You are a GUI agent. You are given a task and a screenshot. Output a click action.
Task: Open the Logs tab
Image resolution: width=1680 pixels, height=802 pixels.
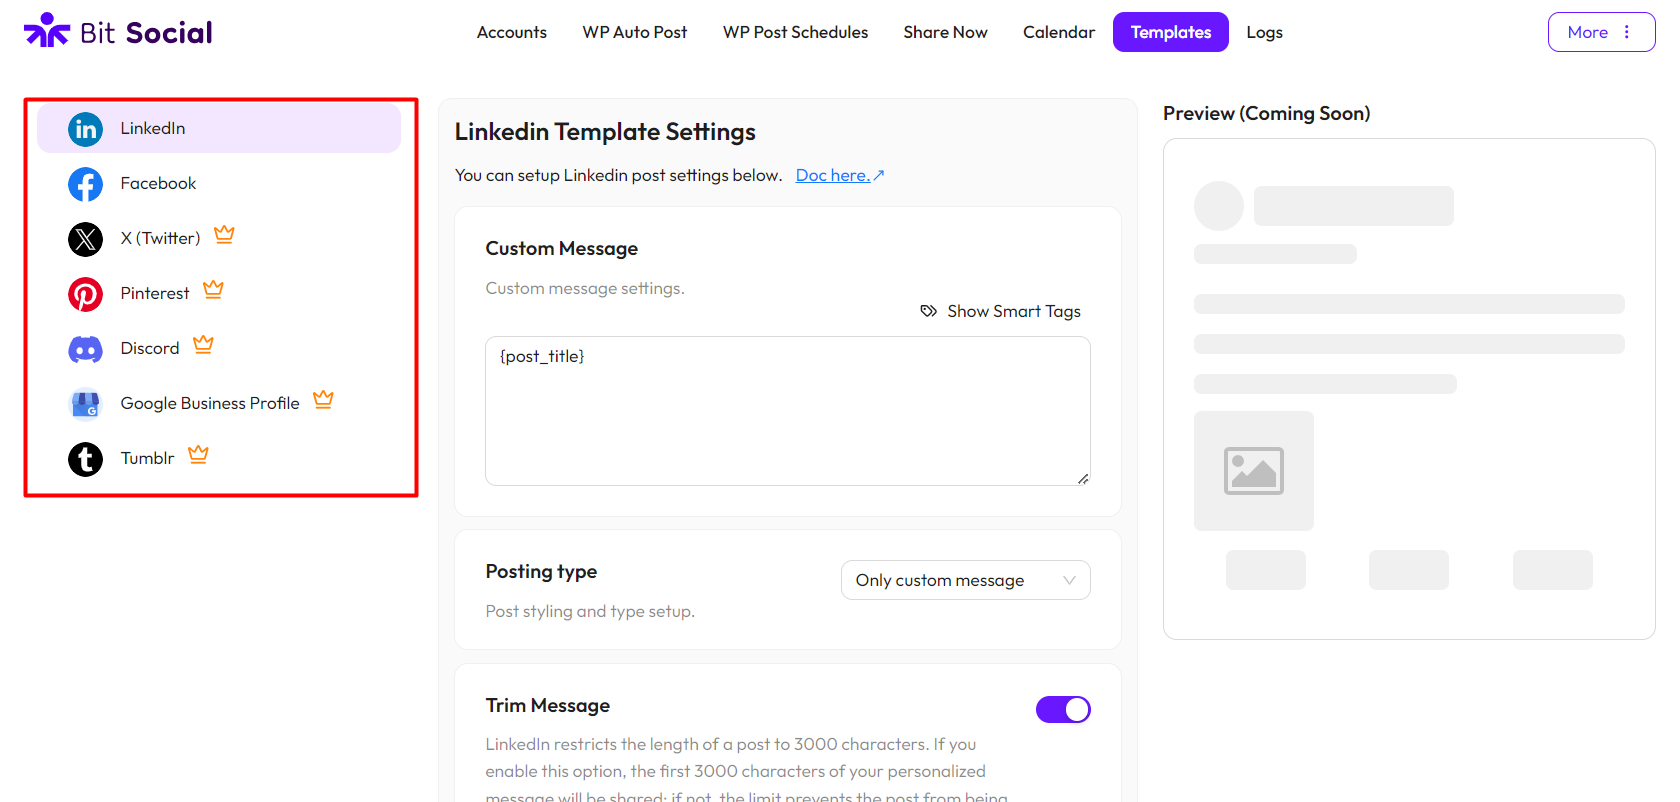tap(1265, 32)
